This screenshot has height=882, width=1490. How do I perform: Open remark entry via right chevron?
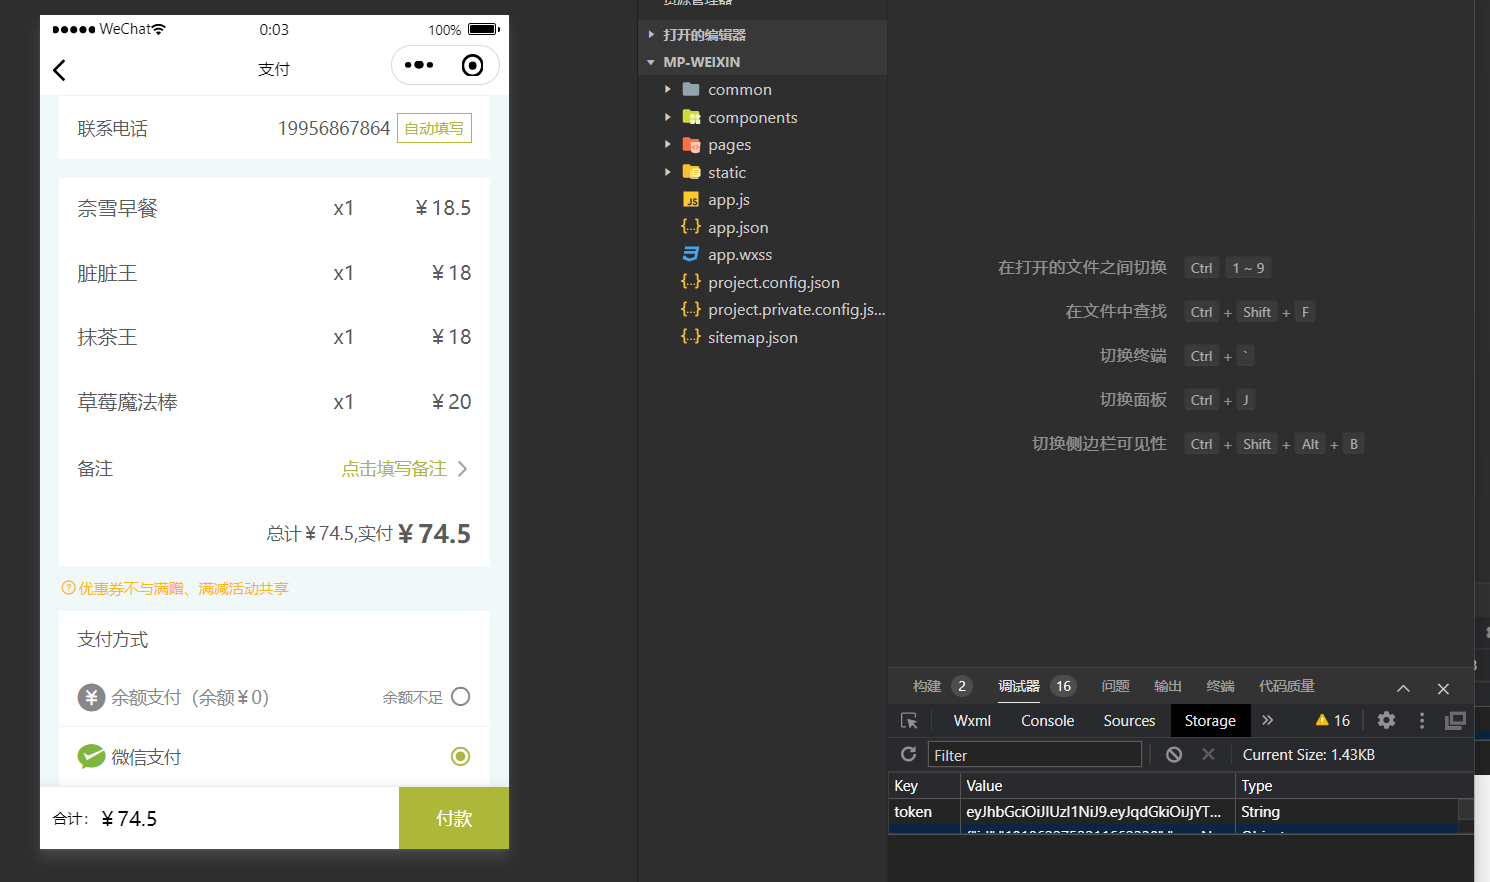[x=462, y=469]
